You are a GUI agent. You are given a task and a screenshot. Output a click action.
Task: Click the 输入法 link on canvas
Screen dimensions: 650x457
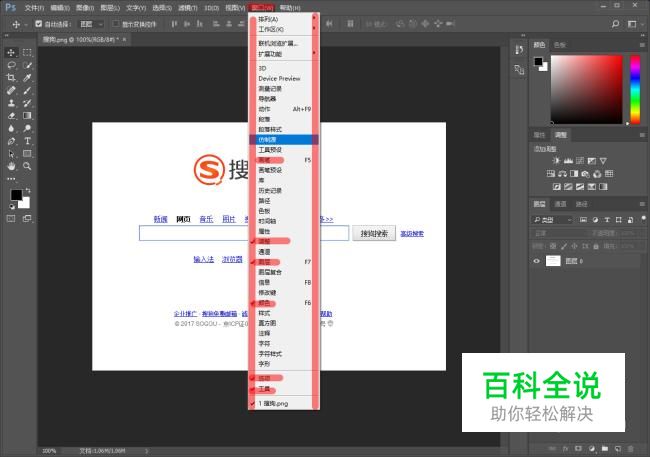[204, 259]
